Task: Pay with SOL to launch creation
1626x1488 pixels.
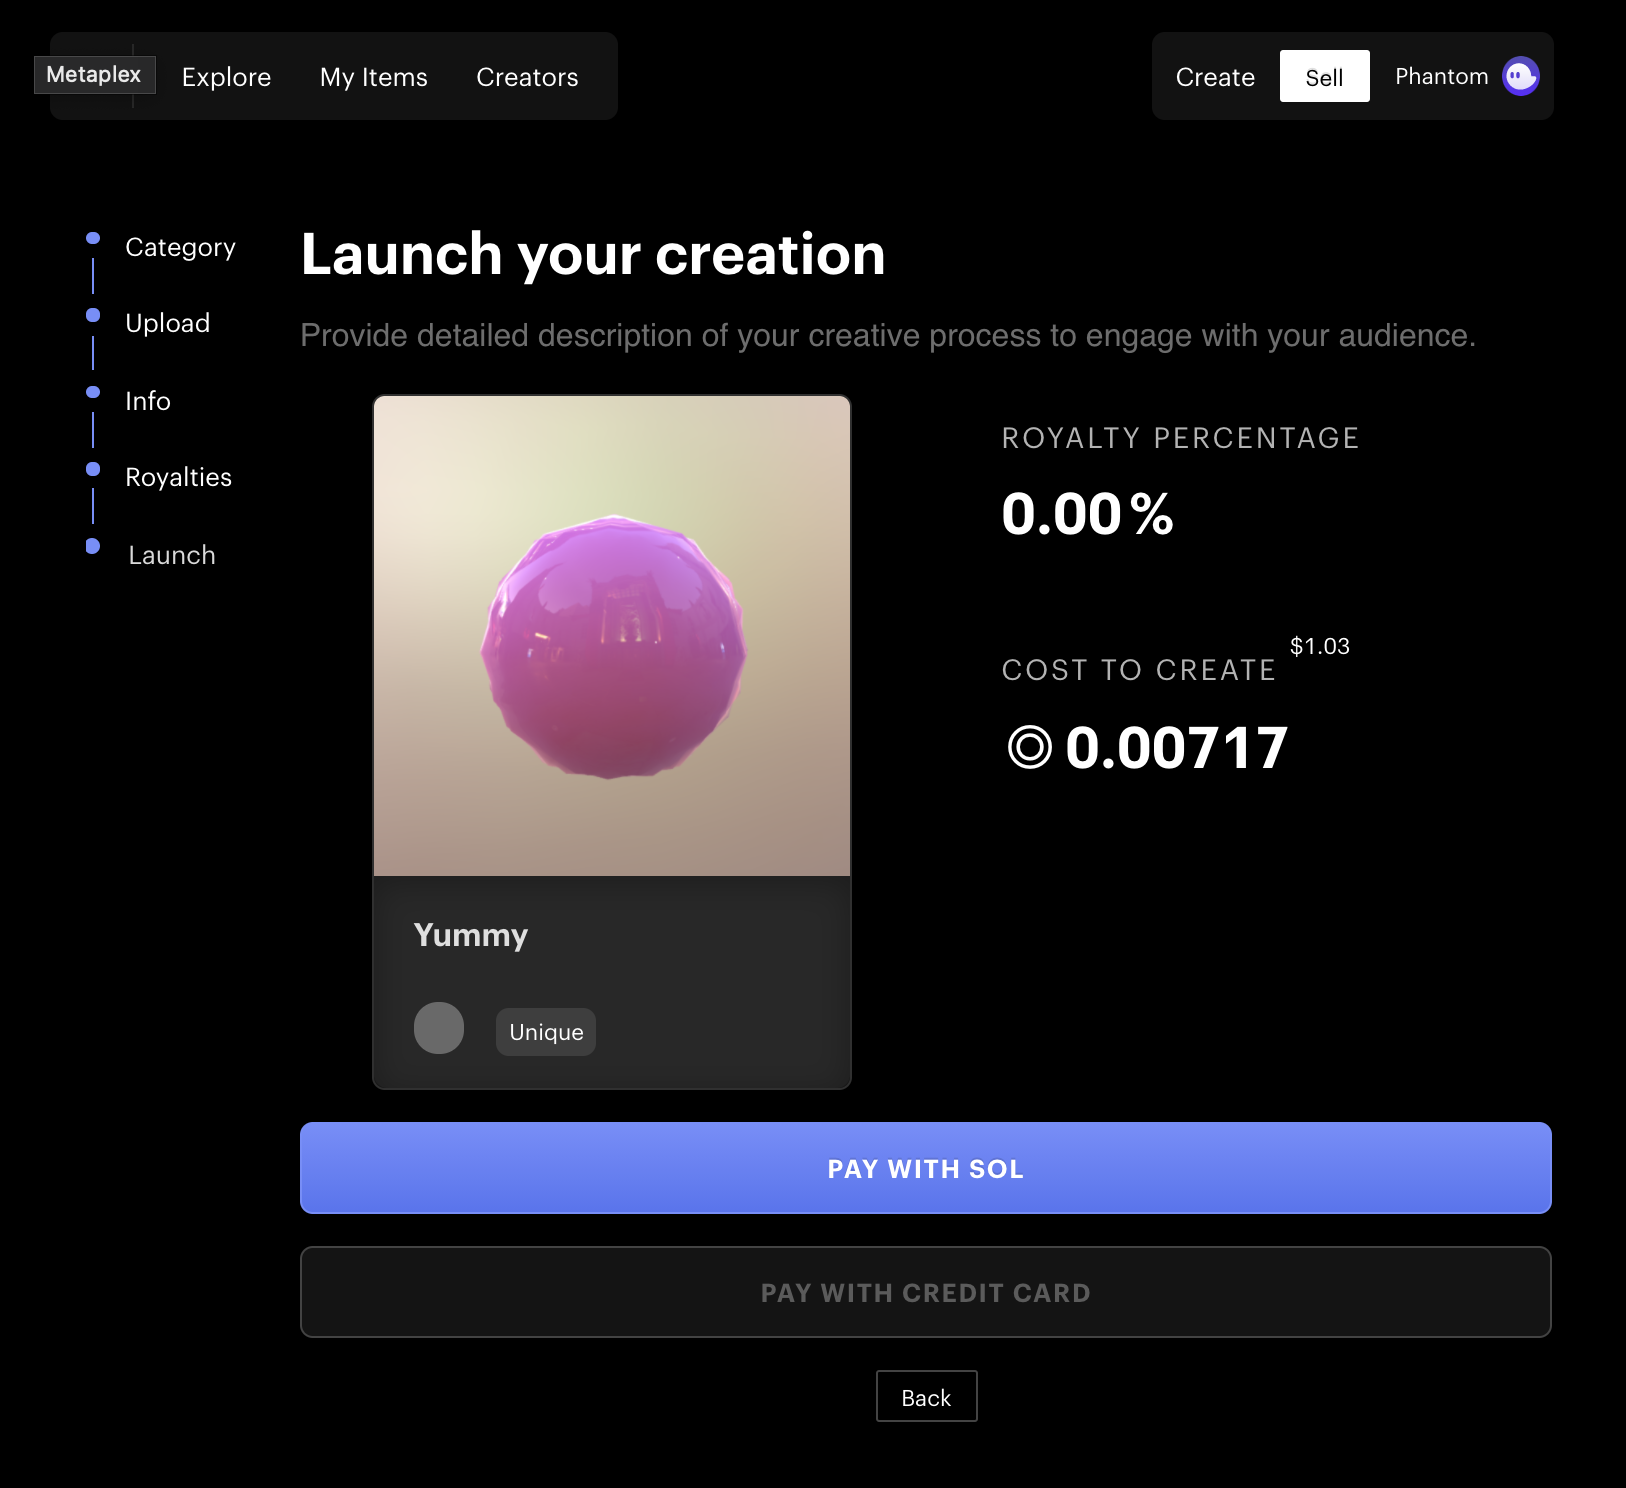Action: tap(925, 1168)
